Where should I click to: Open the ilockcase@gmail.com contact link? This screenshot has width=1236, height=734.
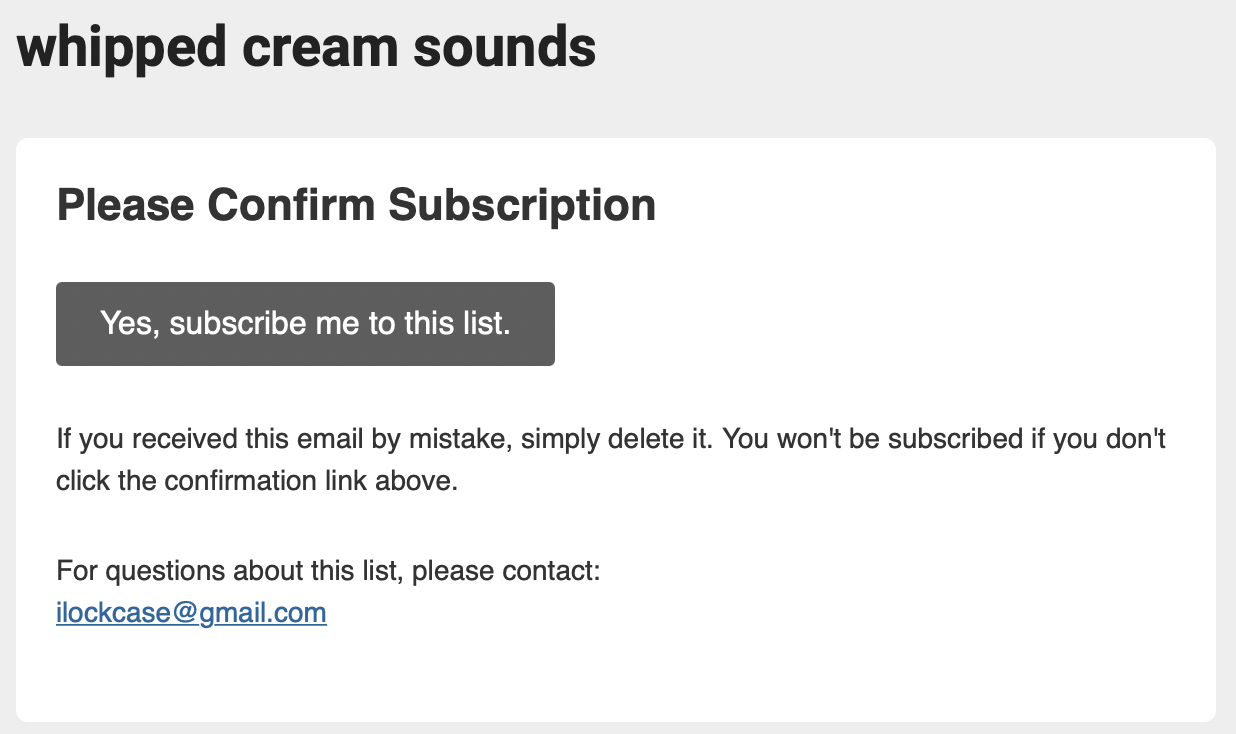click(191, 612)
